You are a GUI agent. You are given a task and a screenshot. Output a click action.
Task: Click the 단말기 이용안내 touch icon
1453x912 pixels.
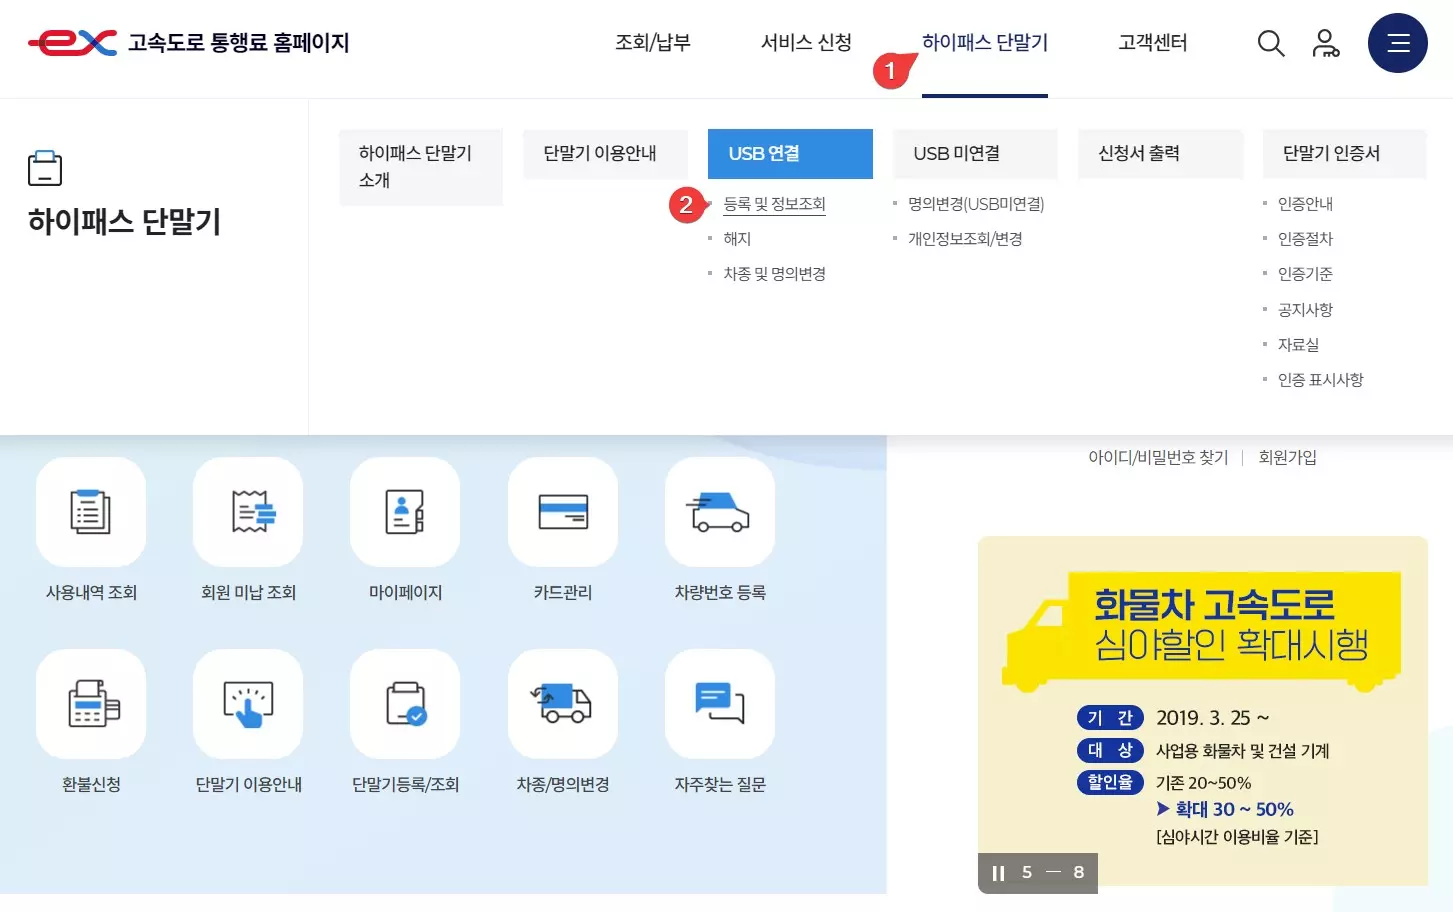click(248, 704)
